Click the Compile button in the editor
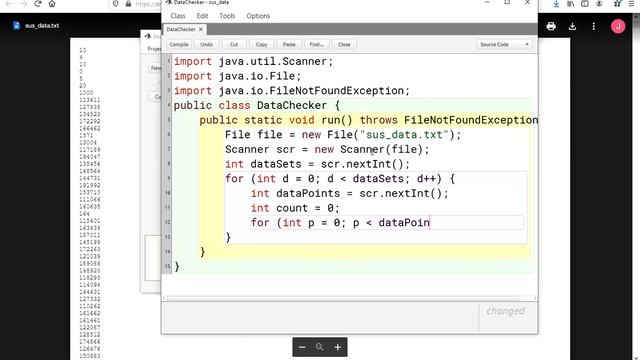Viewport: 640px width, 360px height. click(x=179, y=44)
